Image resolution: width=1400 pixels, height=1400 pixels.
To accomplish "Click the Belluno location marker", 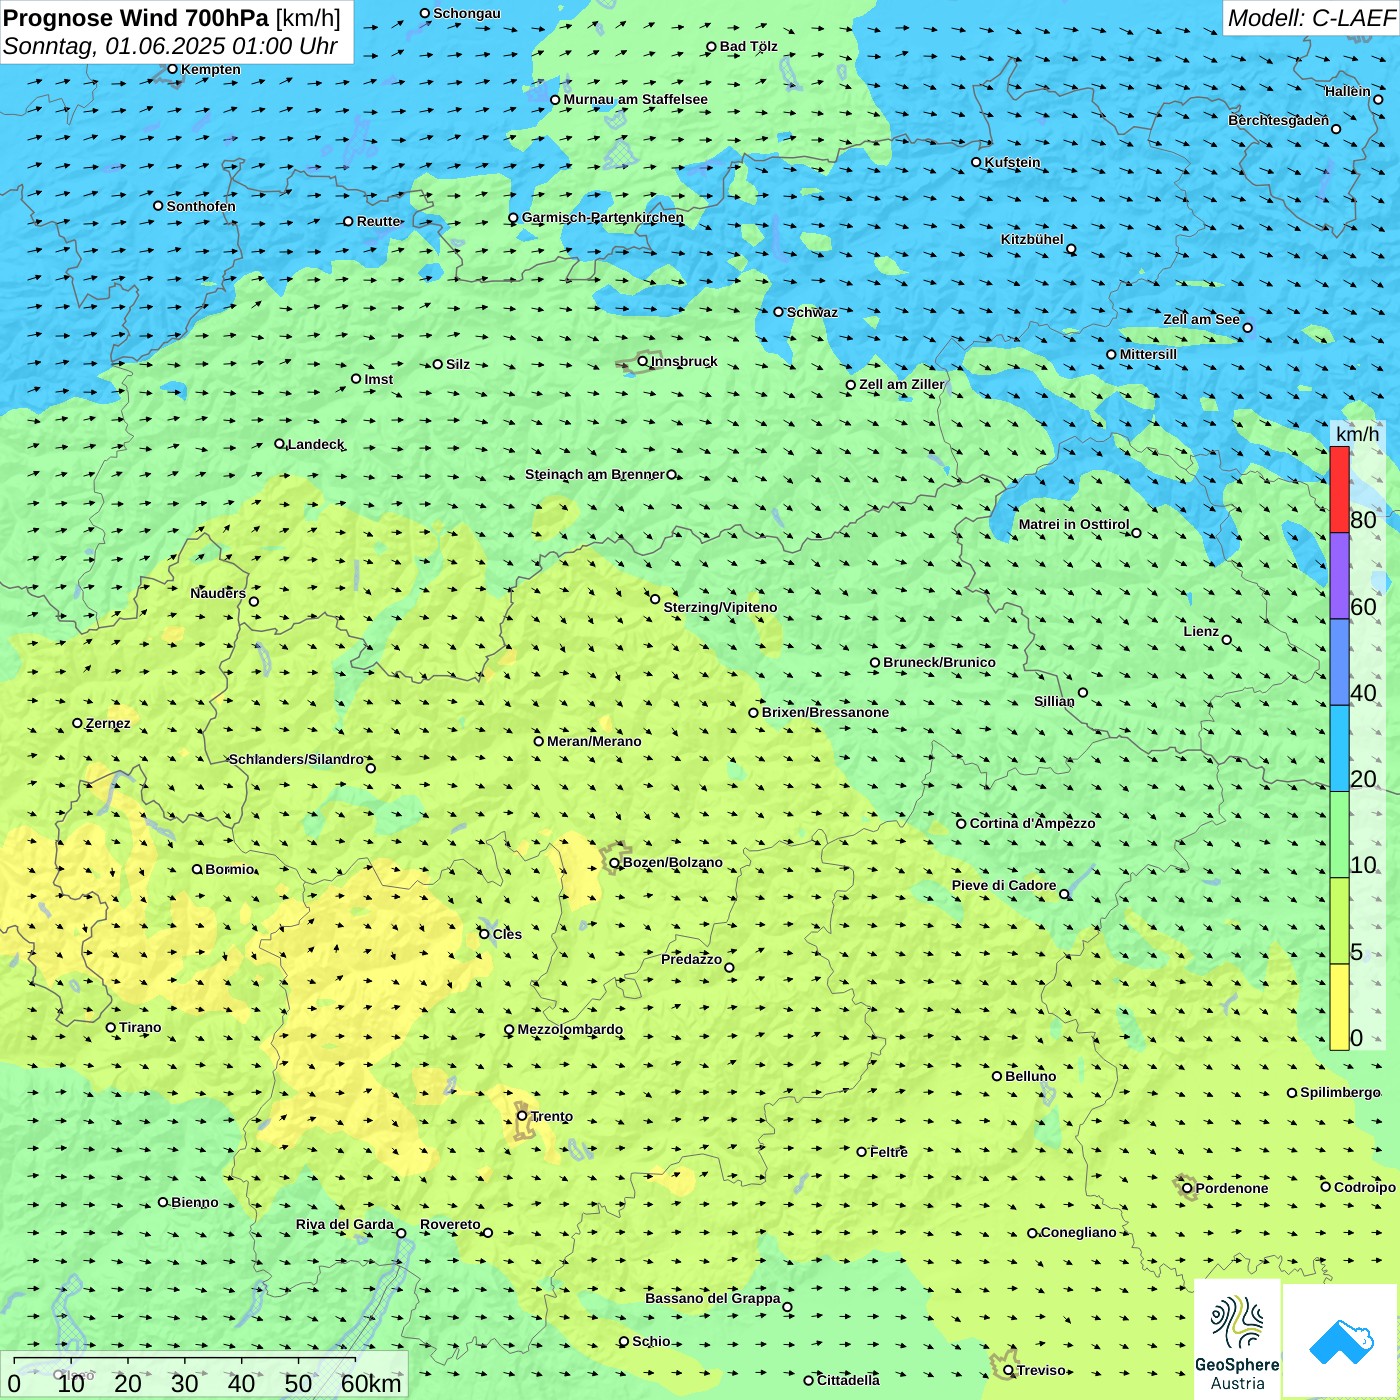I will click(x=997, y=1076).
